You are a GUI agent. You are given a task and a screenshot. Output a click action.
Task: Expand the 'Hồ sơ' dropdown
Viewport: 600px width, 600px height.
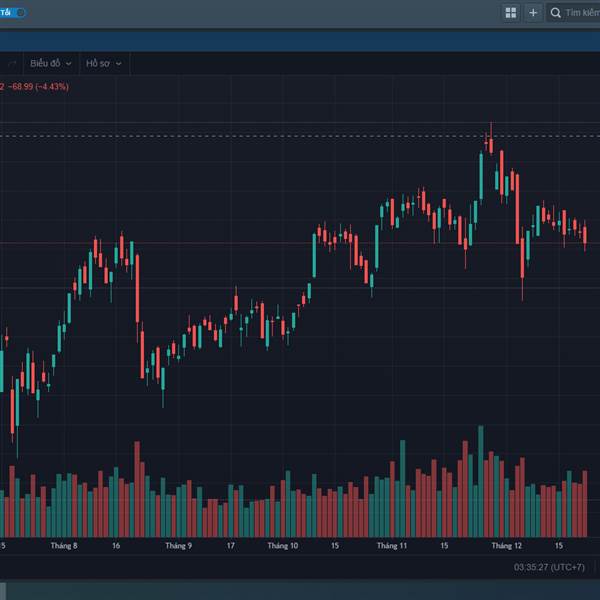pyautogui.click(x=104, y=64)
